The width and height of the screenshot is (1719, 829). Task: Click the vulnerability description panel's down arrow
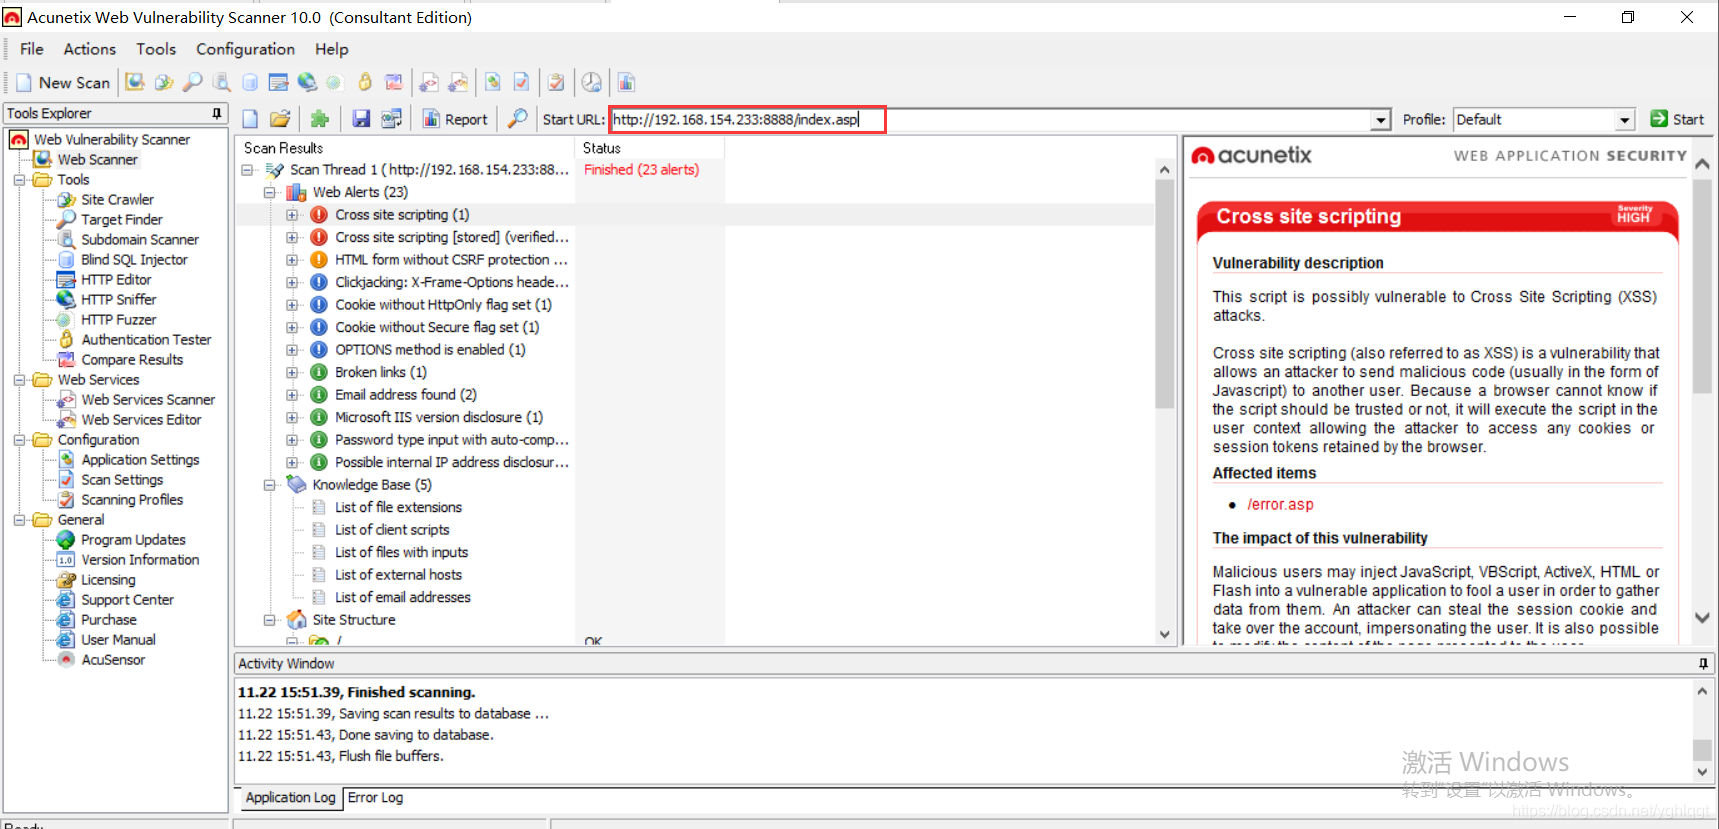point(1702,618)
